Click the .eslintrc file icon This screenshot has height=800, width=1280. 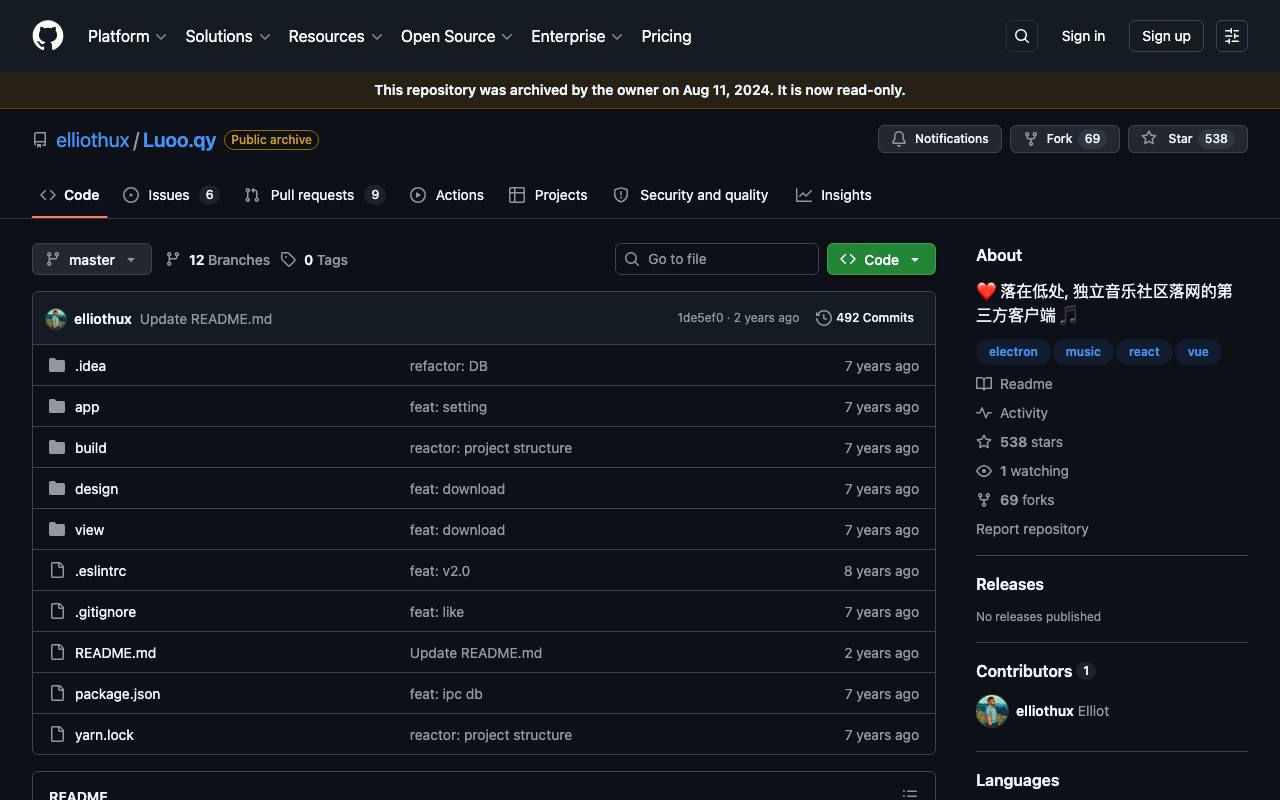(57, 571)
